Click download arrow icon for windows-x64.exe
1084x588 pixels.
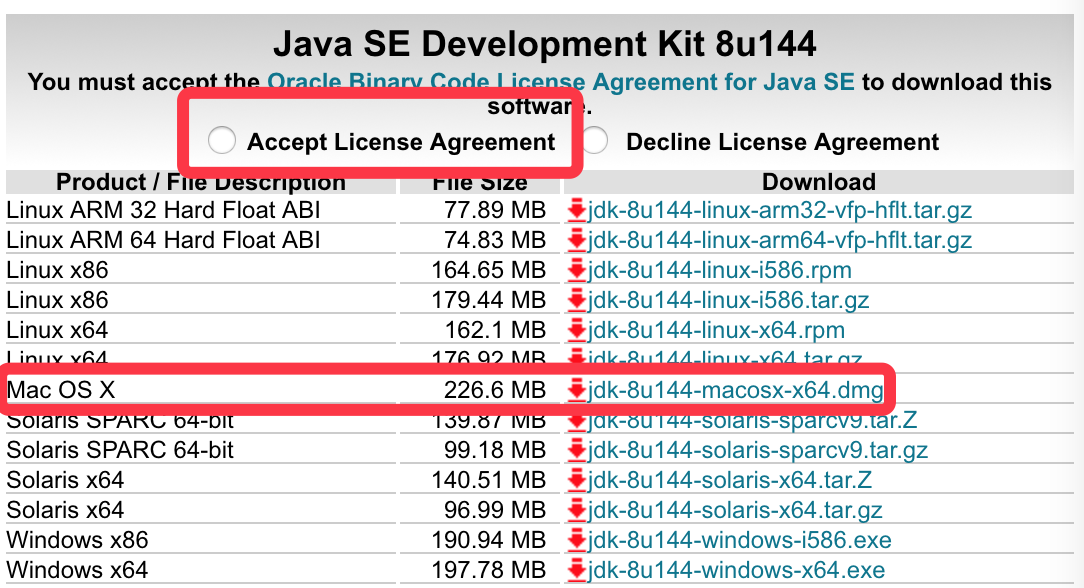pos(577,570)
